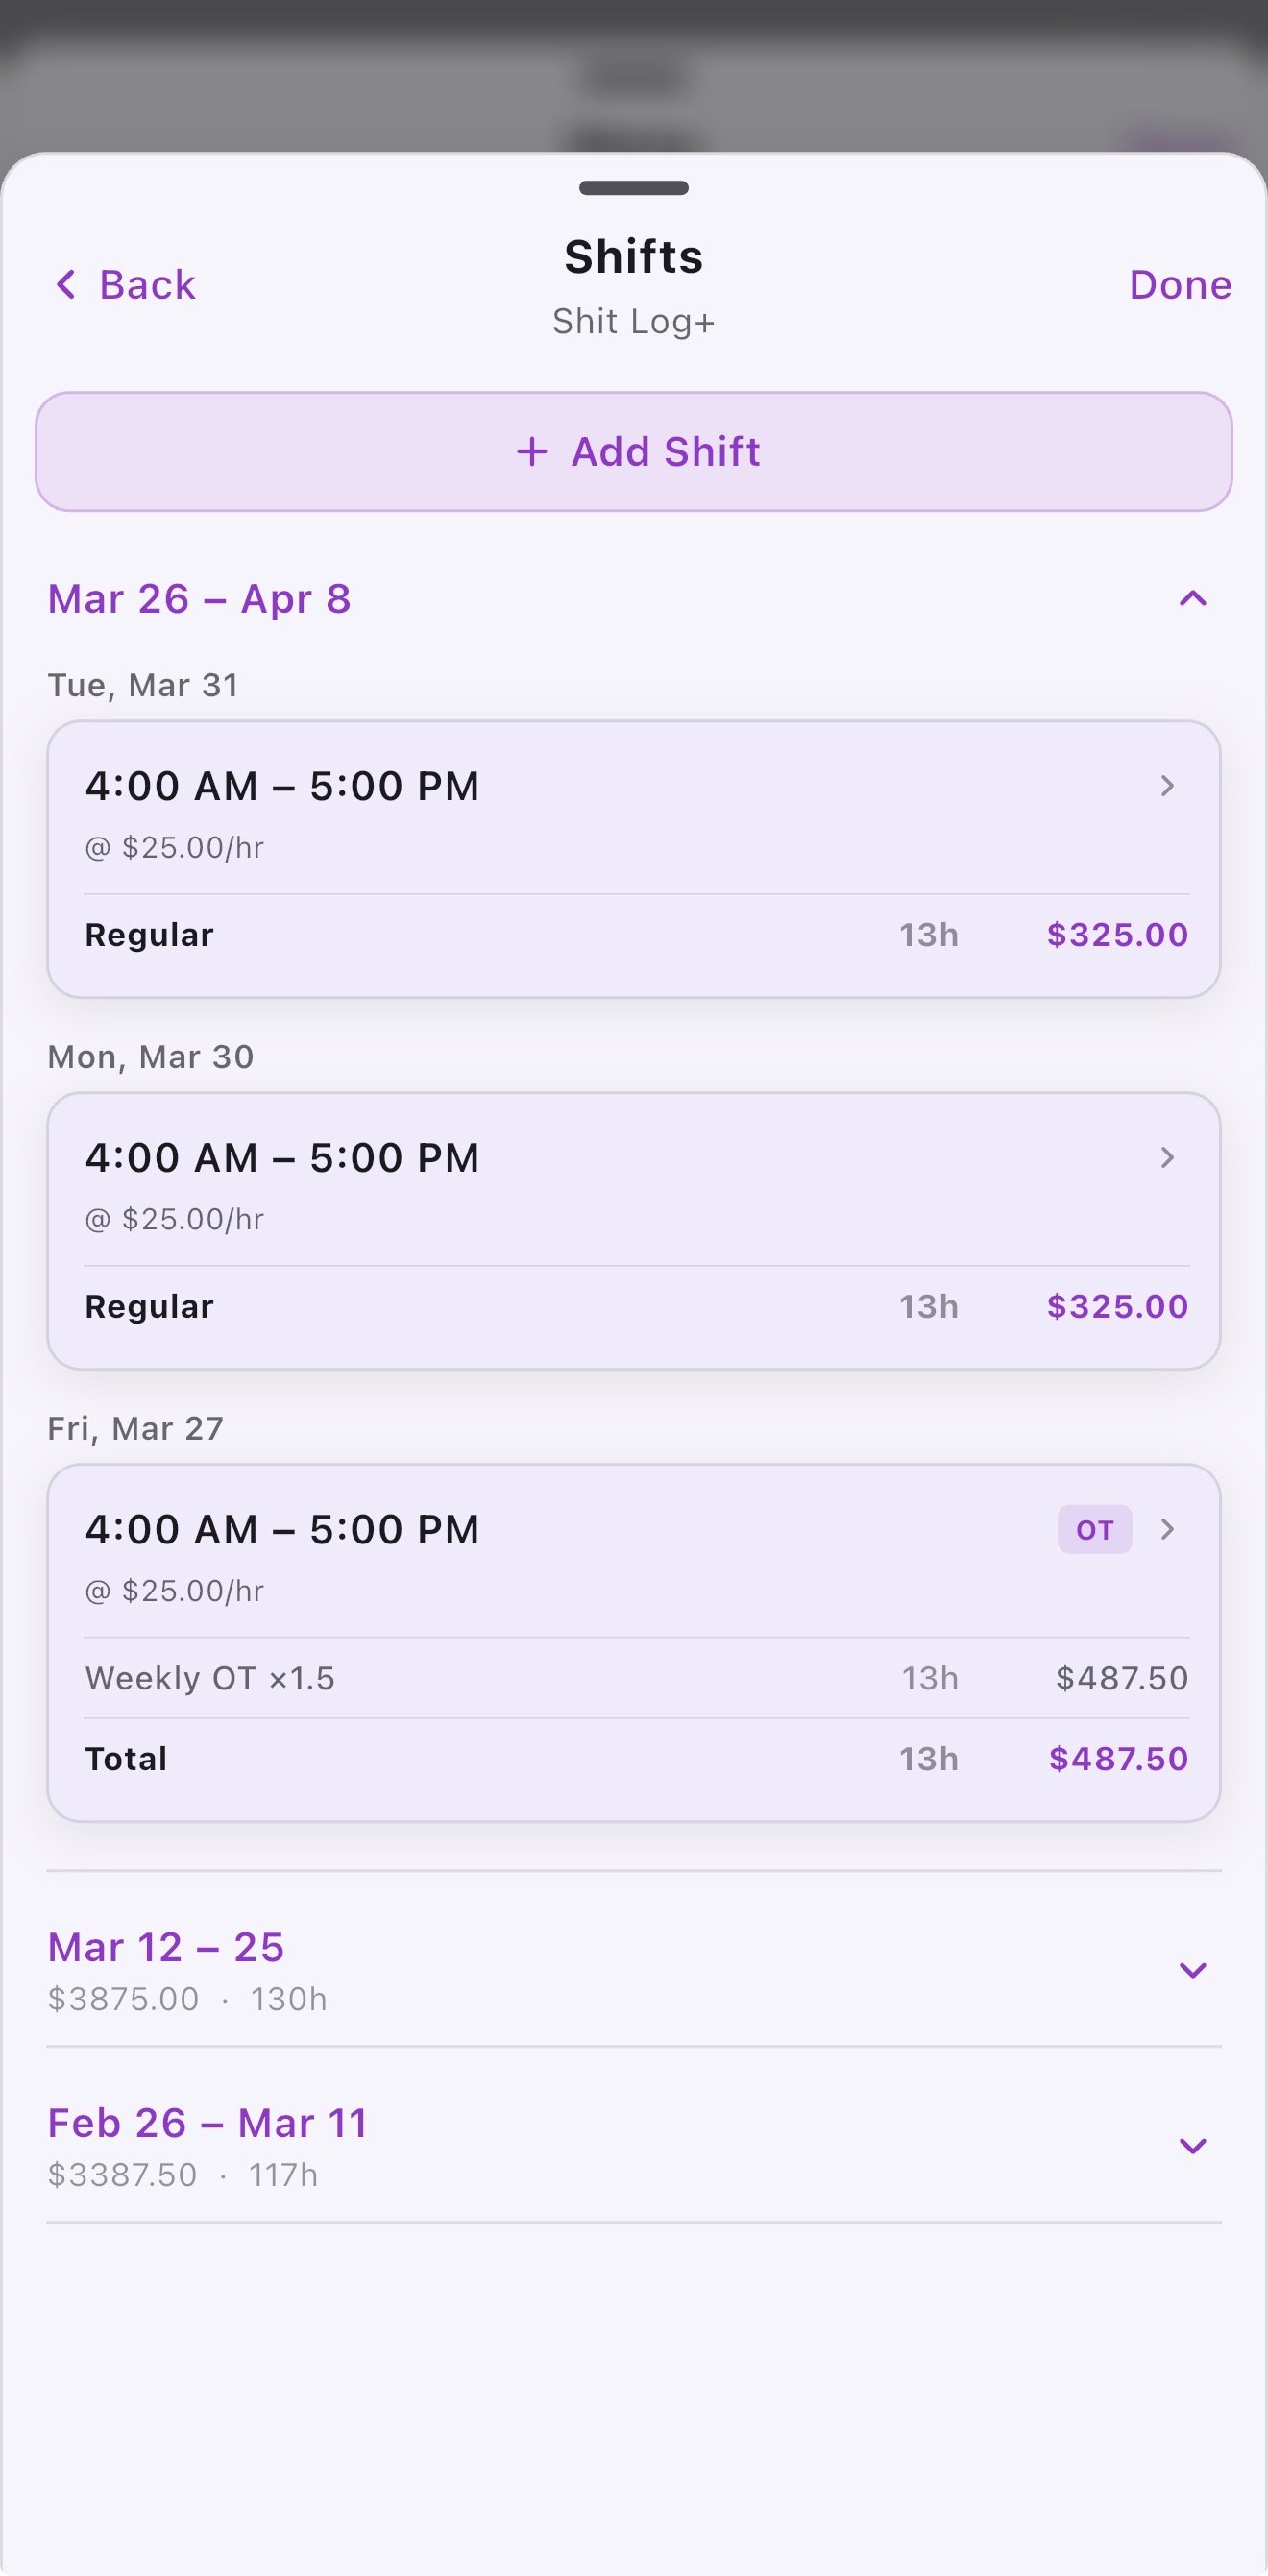Tap the back chevron arrow icon
1268x2576 pixels.
pyautogui.click(x=66, y=285)
